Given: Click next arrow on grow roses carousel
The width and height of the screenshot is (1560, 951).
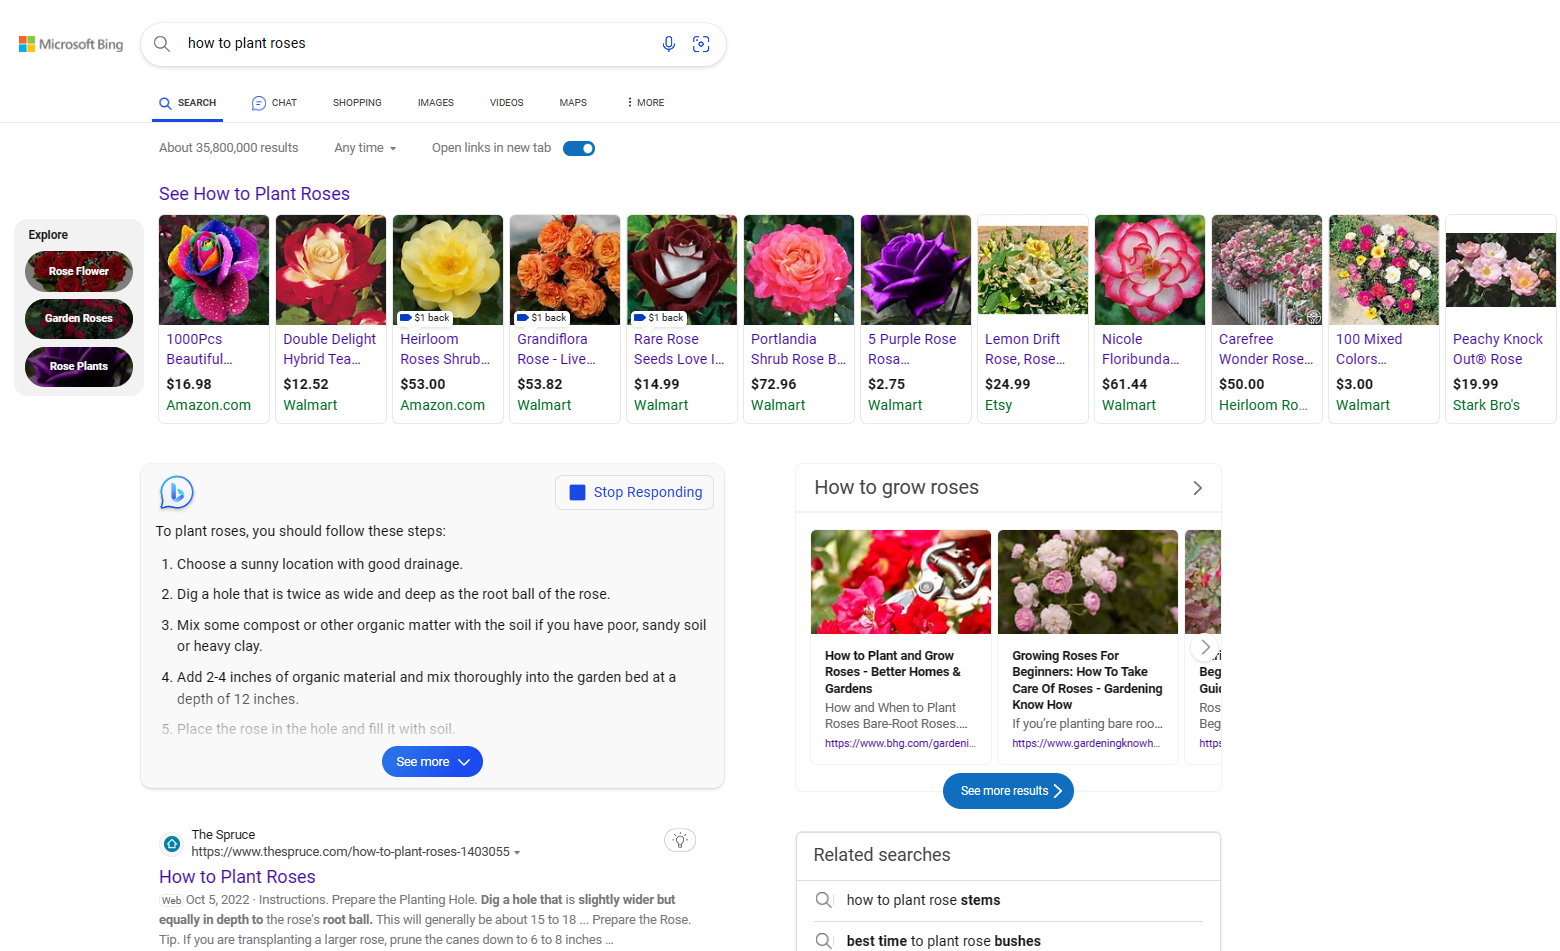Looking at the screenshot, I should (x=1205, y=647).
